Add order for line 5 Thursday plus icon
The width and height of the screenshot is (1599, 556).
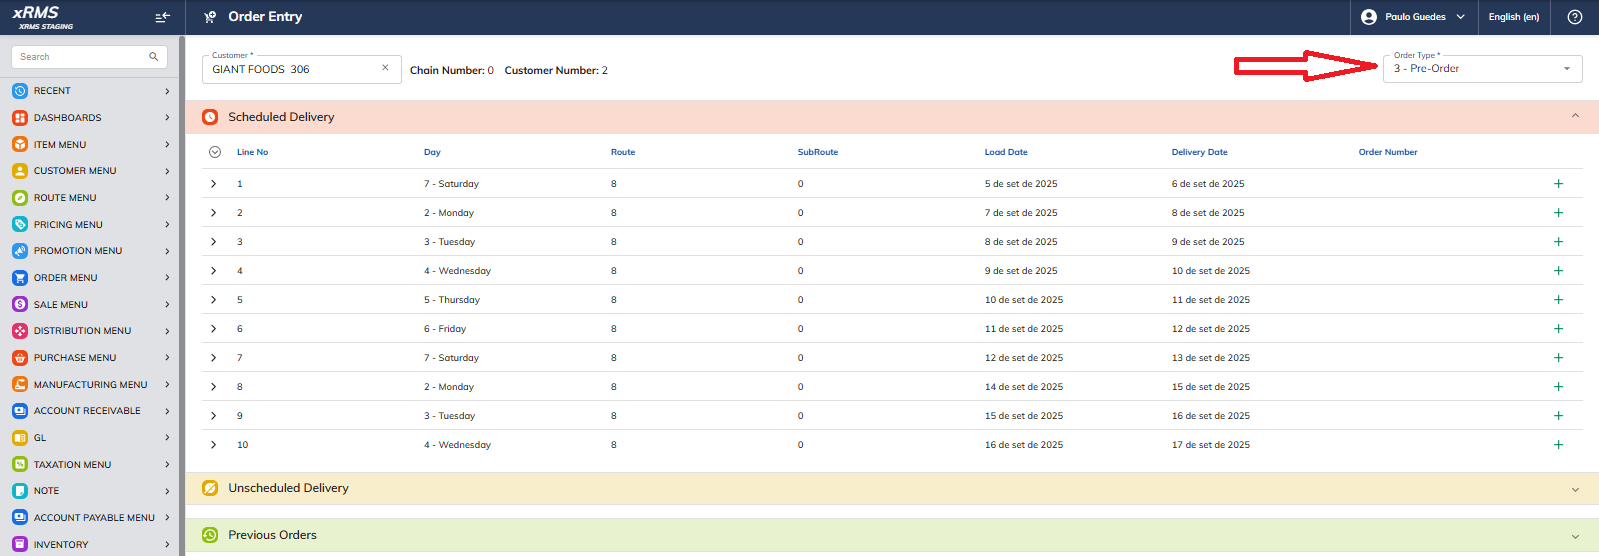tap(1558, 300)
